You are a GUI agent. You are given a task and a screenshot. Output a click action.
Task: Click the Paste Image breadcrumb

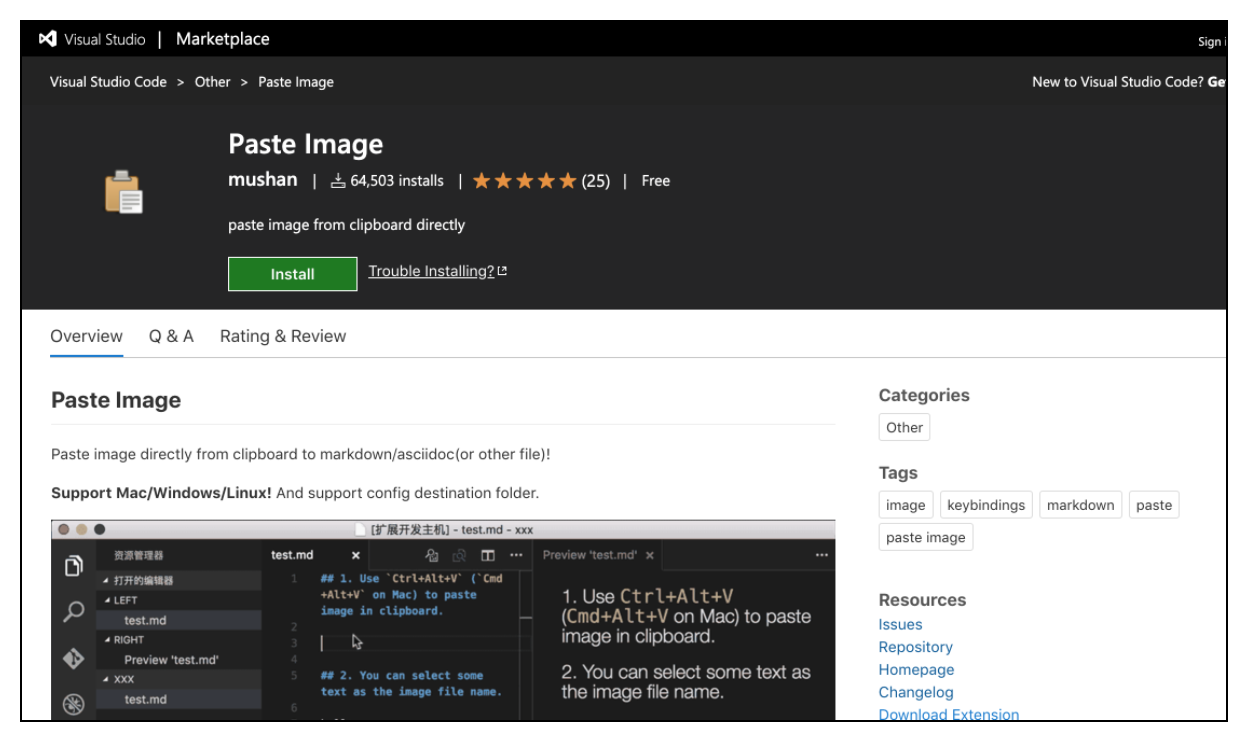(x=296, y=82)
